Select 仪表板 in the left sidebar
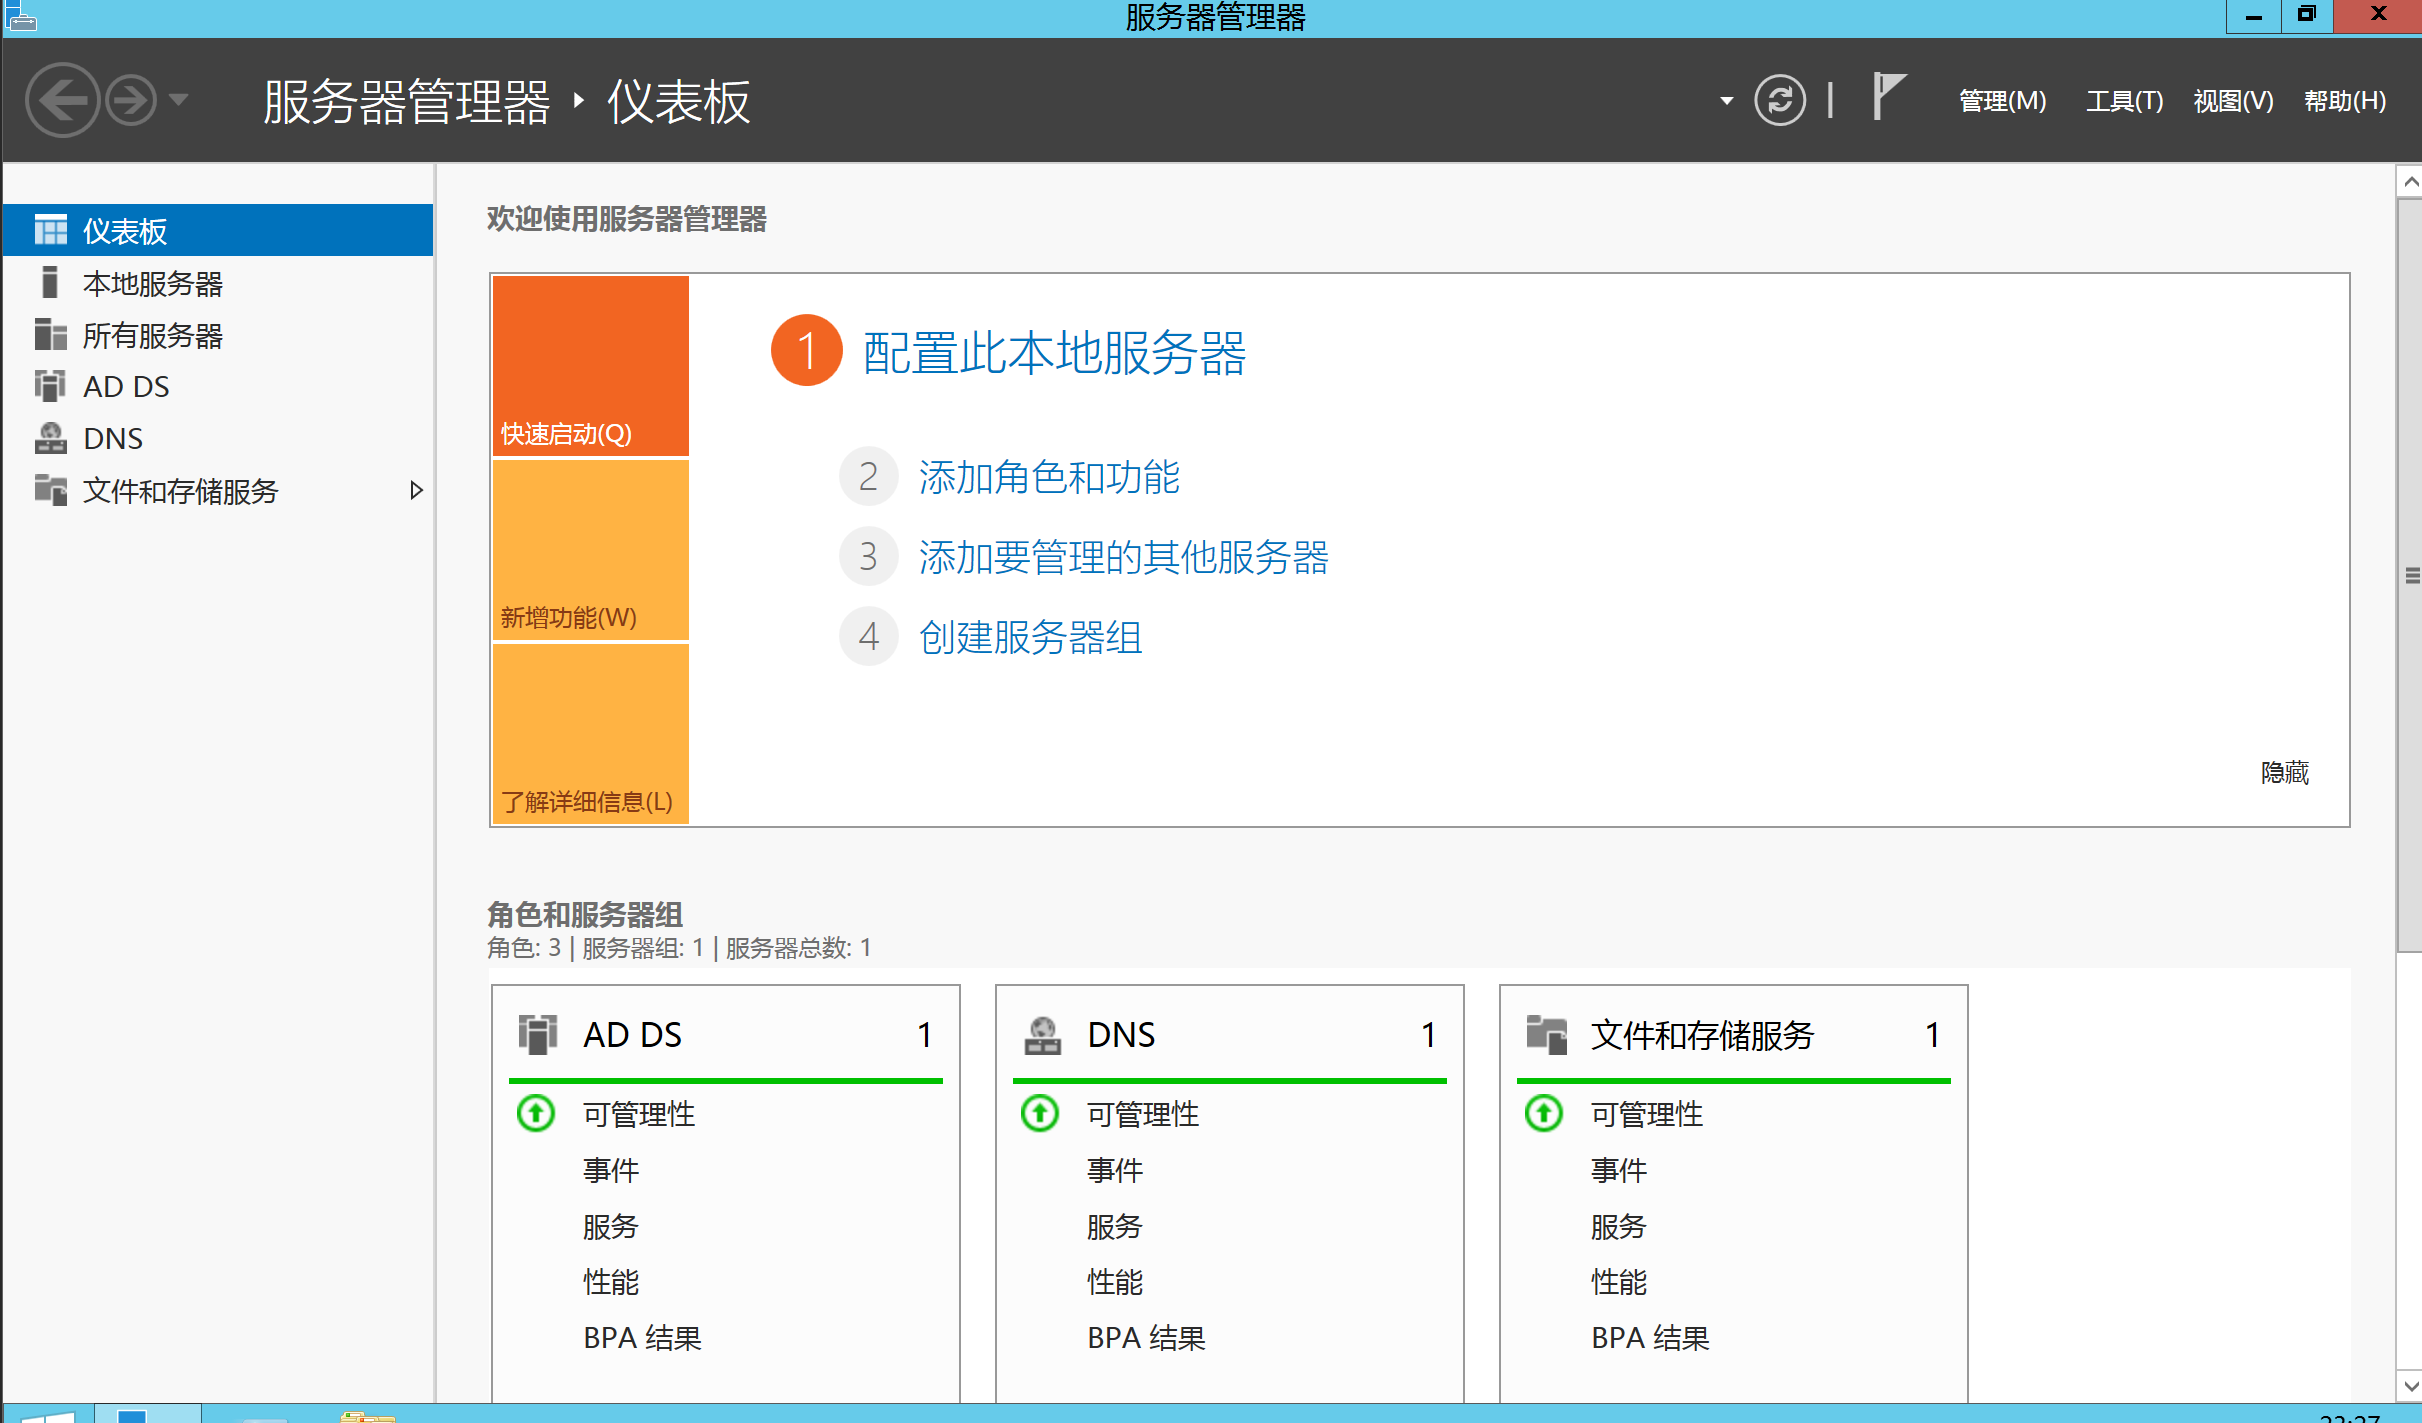The height and width of the screenshot is (1423, 2422). point(218,230)
